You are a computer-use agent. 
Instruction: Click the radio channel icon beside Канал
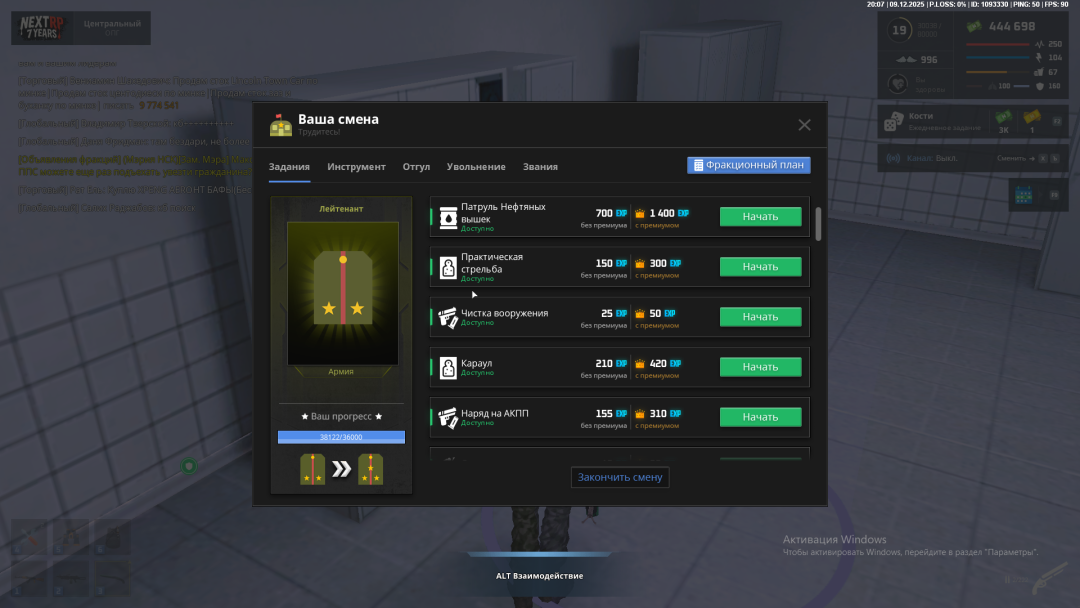point(893,158)
